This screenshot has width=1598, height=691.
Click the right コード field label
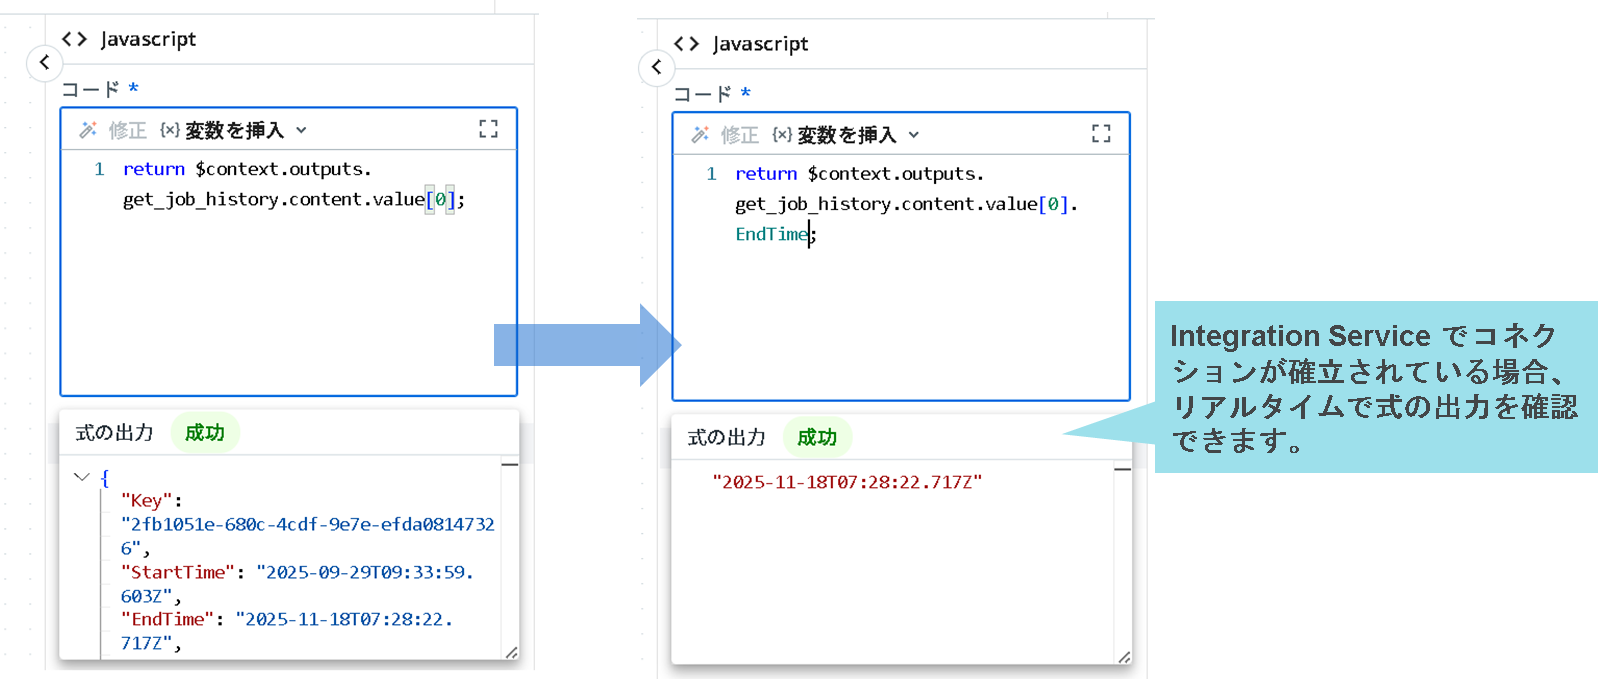point(702,94)
